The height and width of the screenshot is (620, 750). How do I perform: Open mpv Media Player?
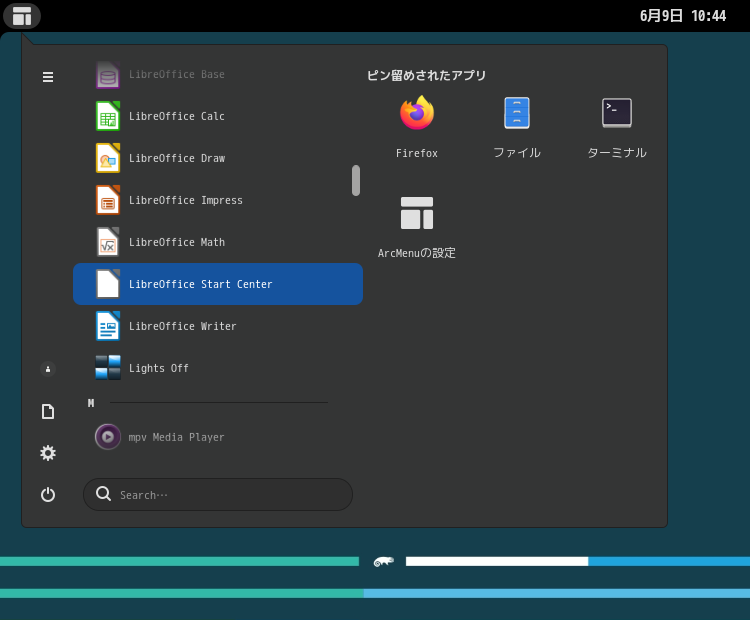pyautogui.click(x=218, y=437)
